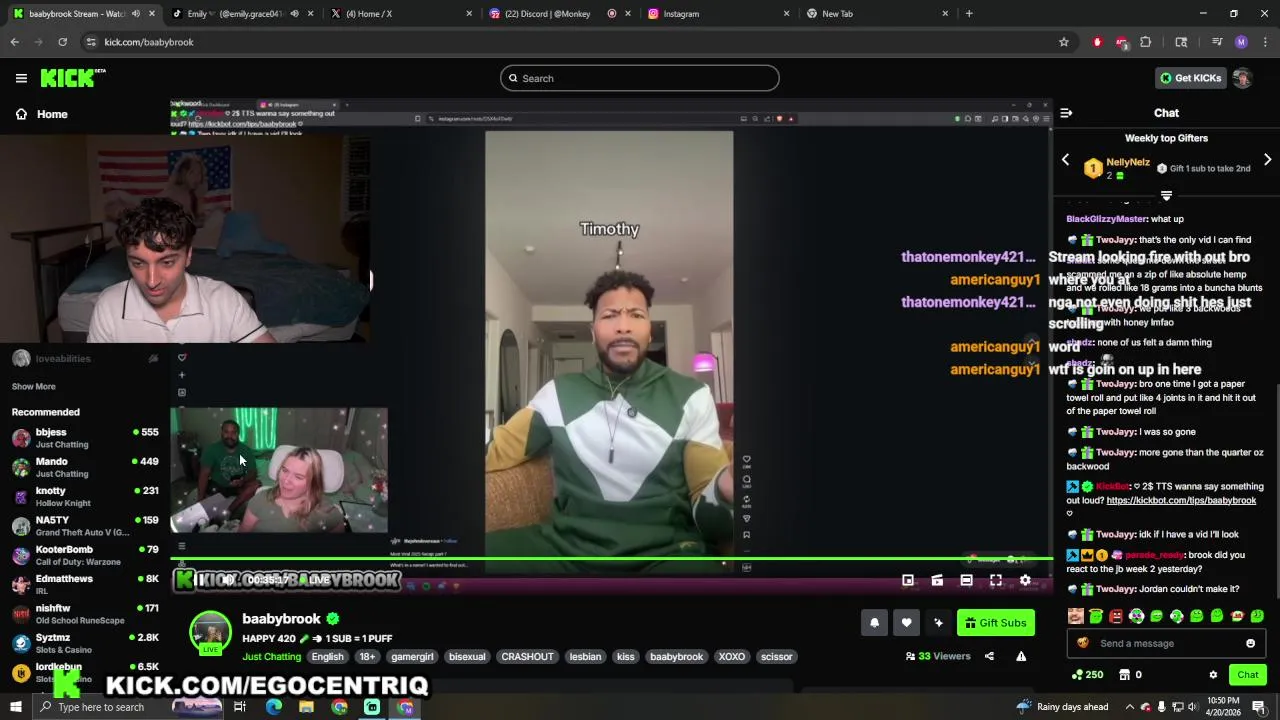Bookmark this page with star icon
This screenshot has width=1280, height=720.
(1064, 42)
